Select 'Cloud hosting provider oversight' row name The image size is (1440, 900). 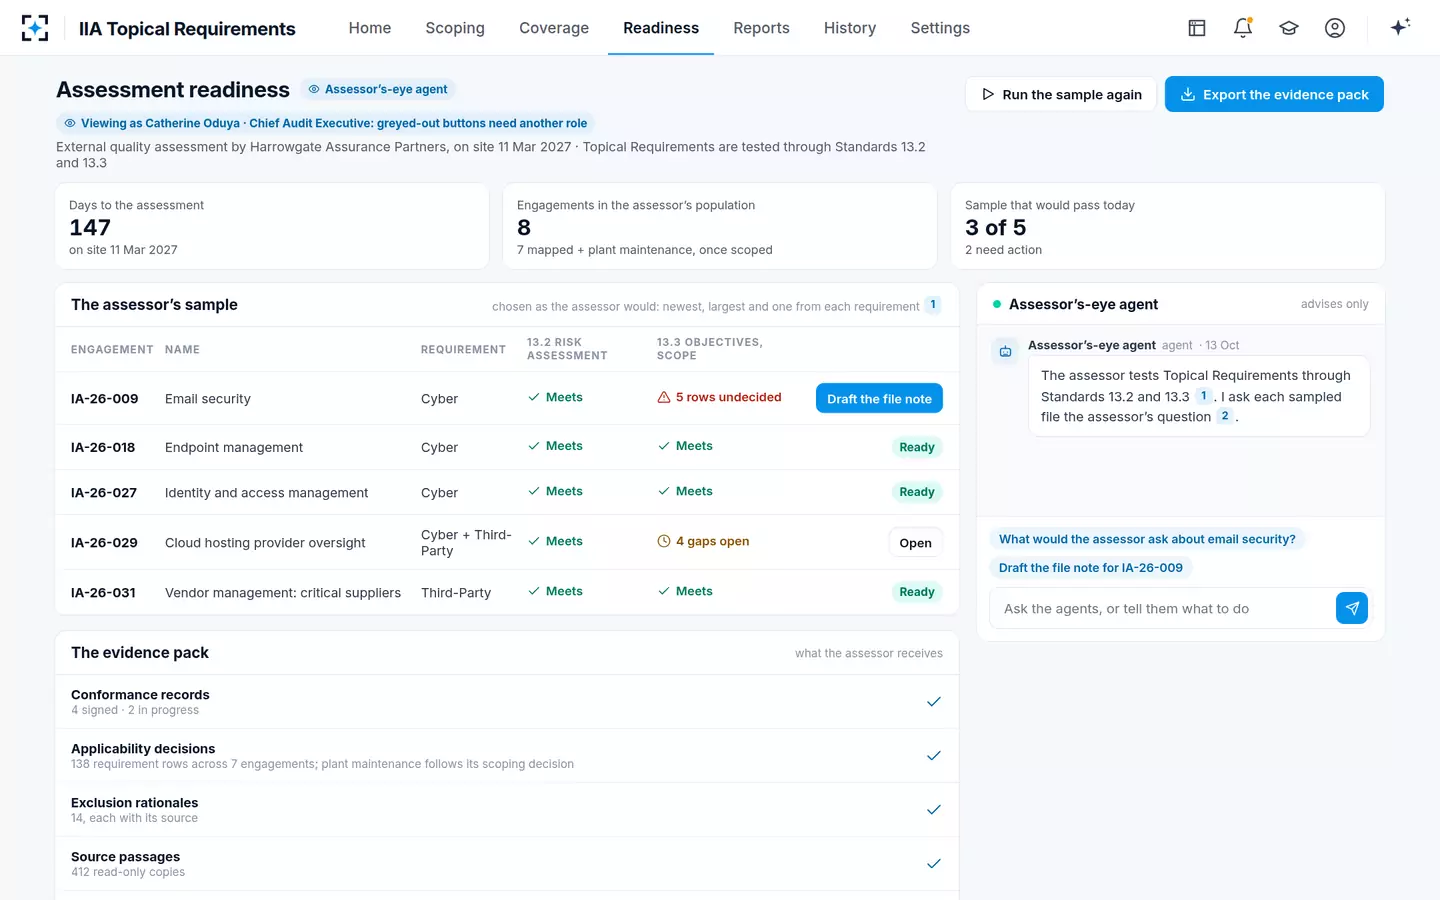[265, 543]
